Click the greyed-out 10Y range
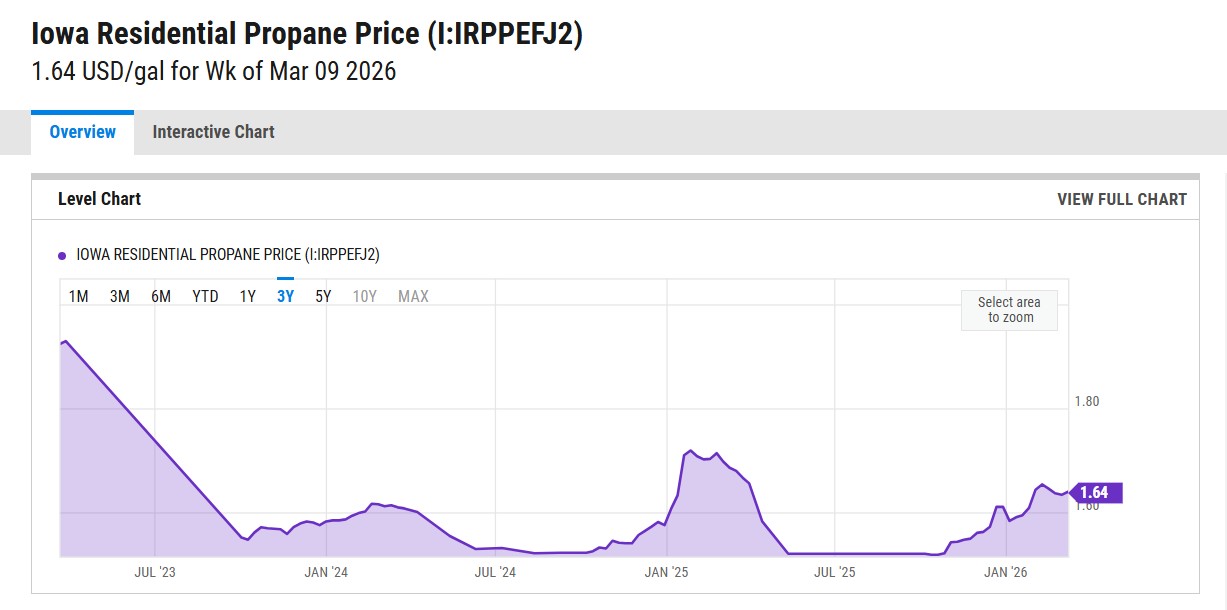The width and height of the screenshot is (1227, 610). [364, 296]
